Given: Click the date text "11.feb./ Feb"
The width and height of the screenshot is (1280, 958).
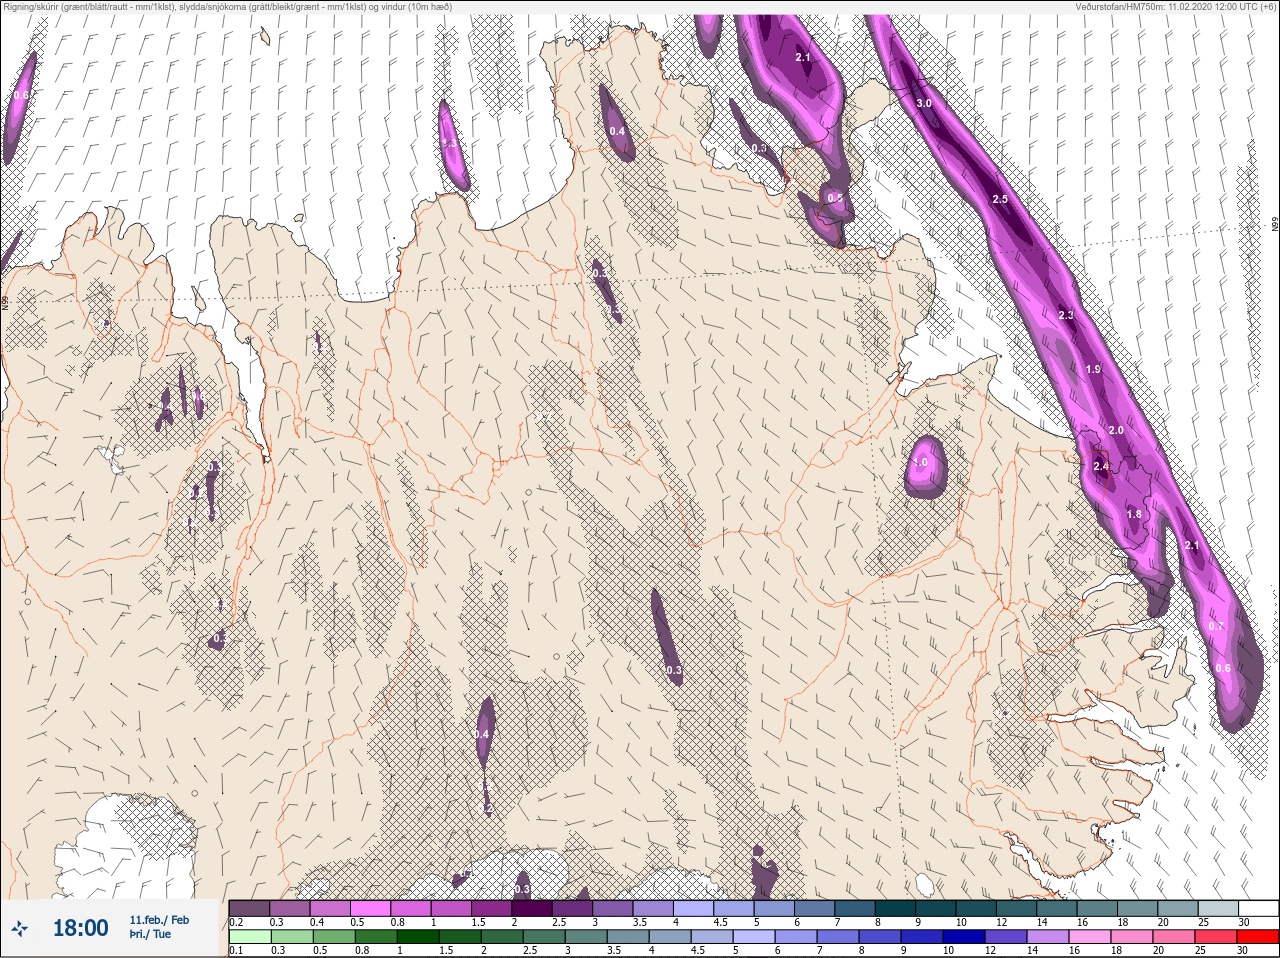Looking at the screenshot, I should pyautogui.click(x=158, y=919).
